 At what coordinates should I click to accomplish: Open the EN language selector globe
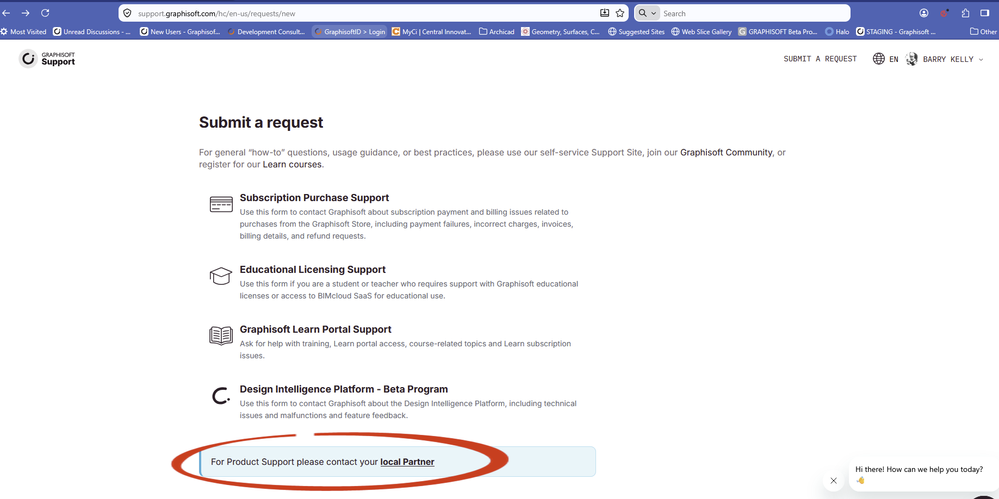(x=886, y=59)
